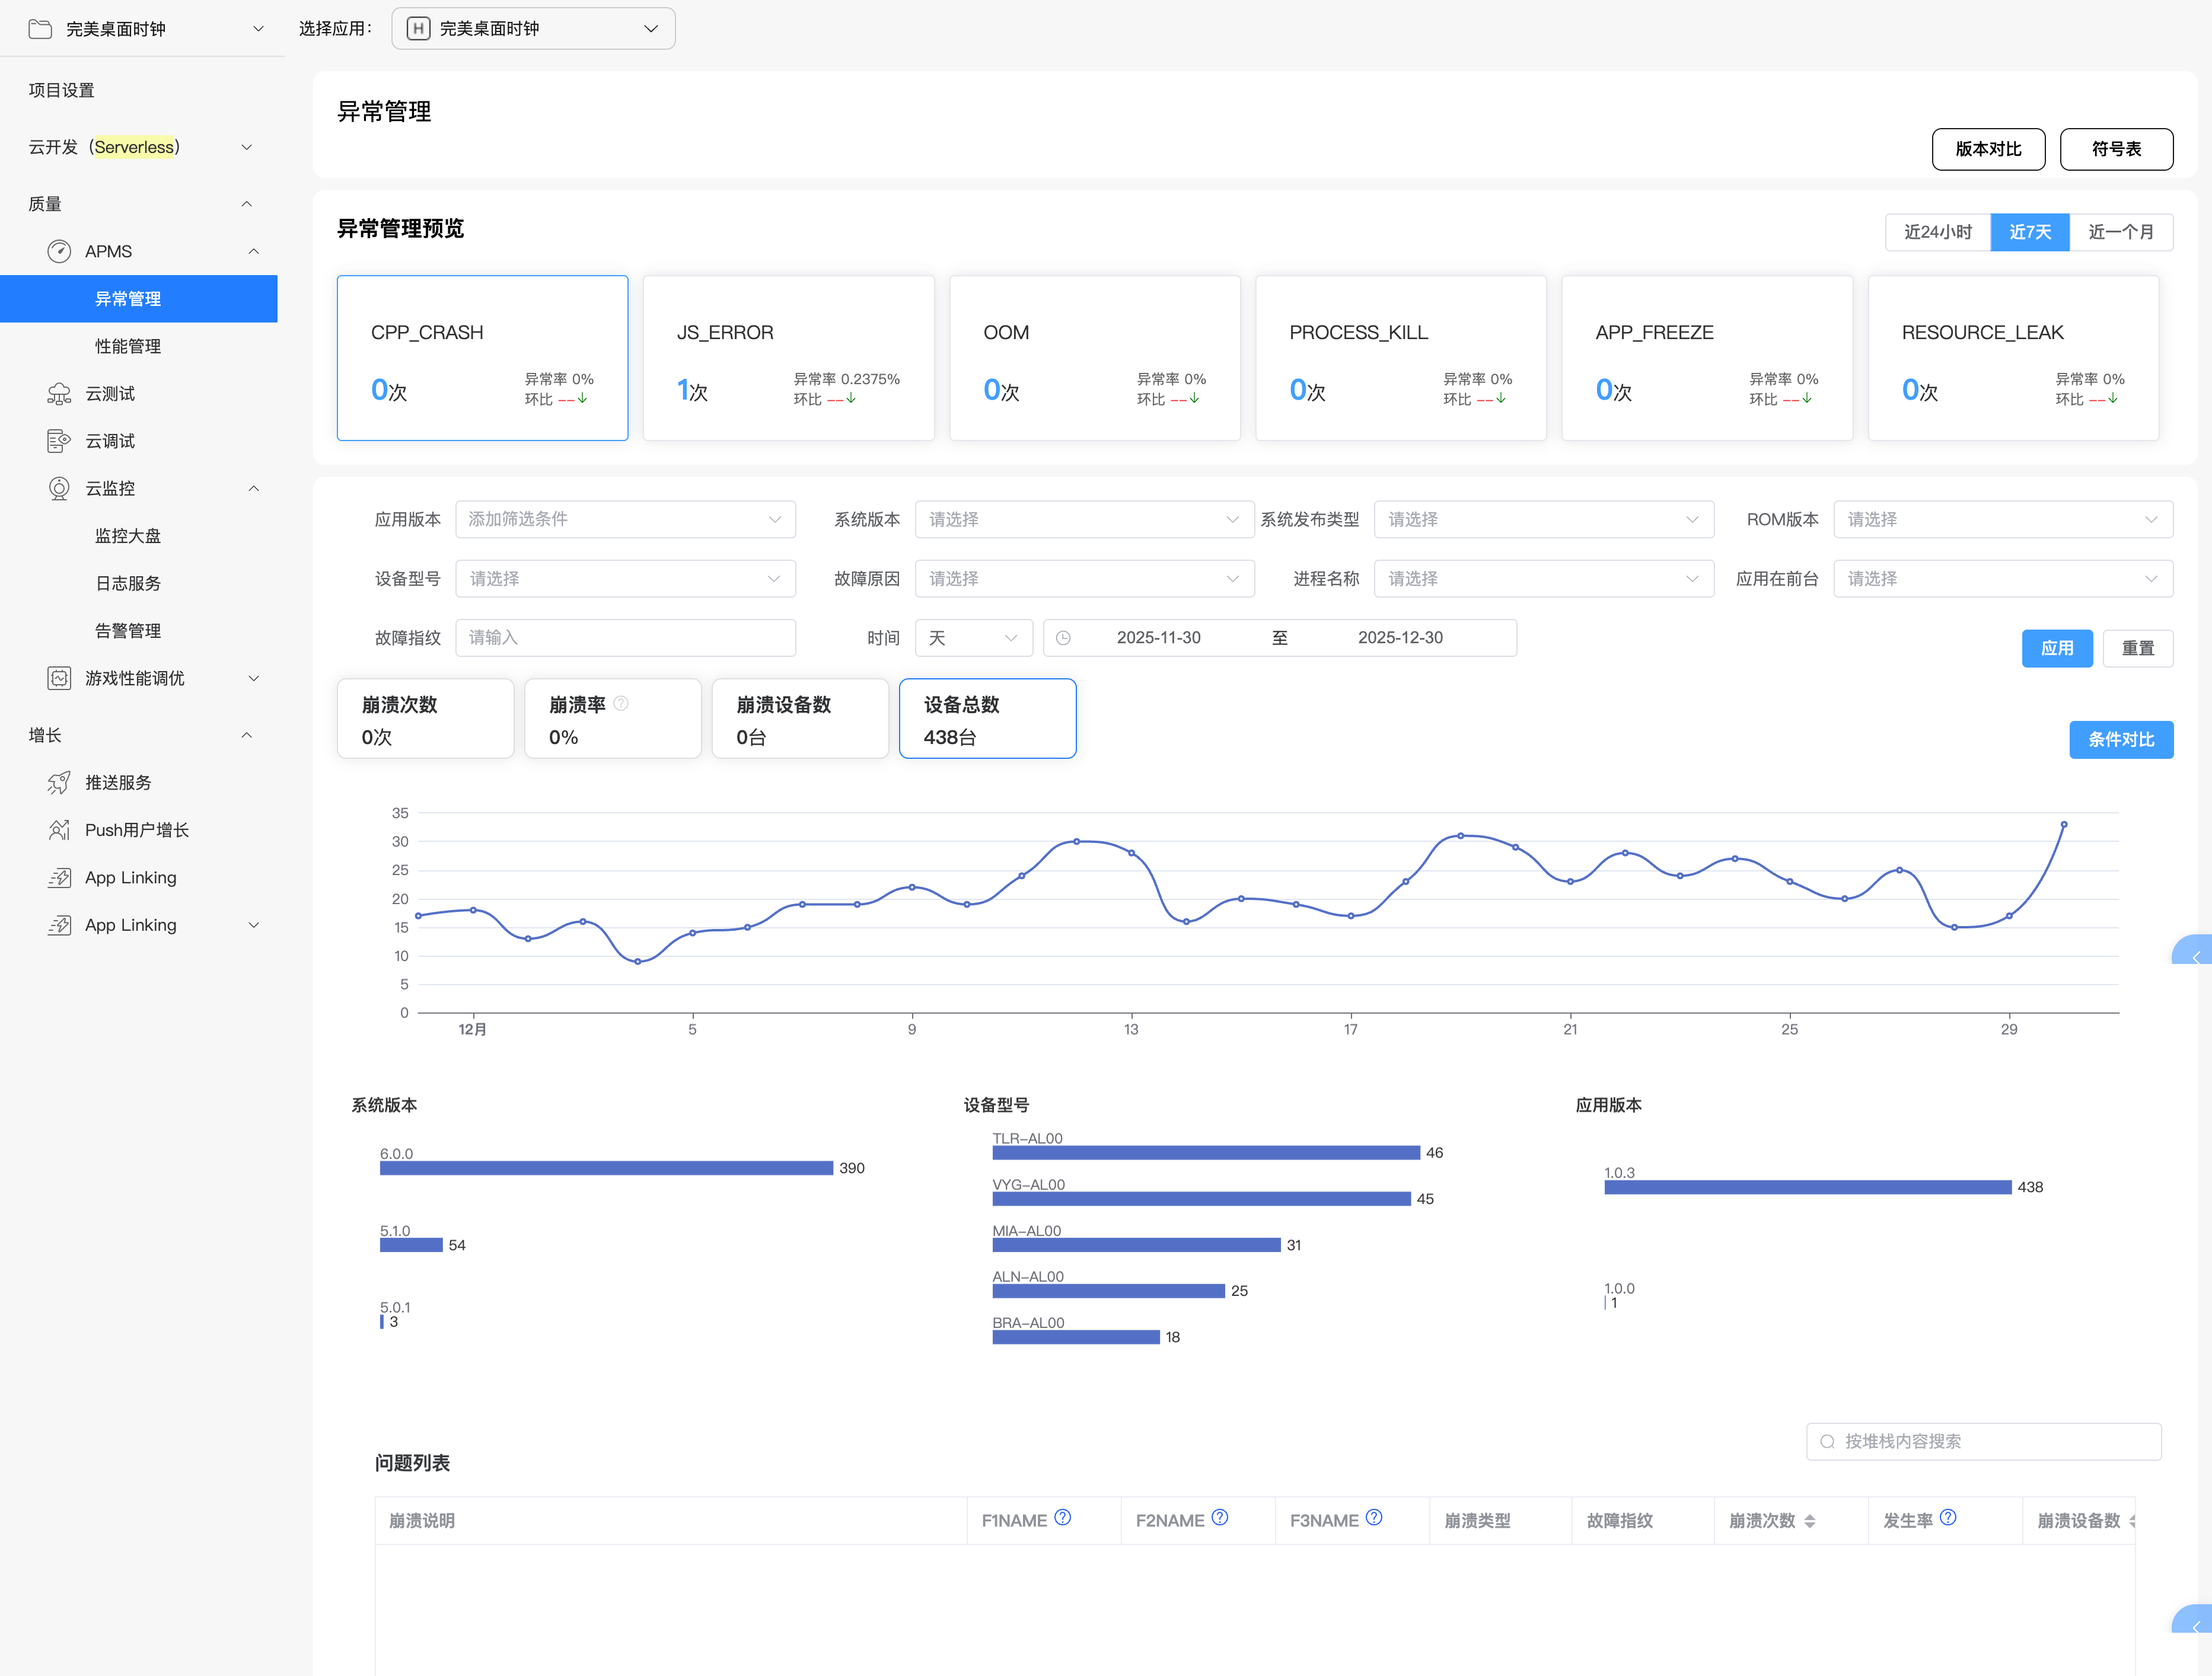Click the 云调试 debug icon
Screen dimensions: 2212x1676
tap(59, 441)
